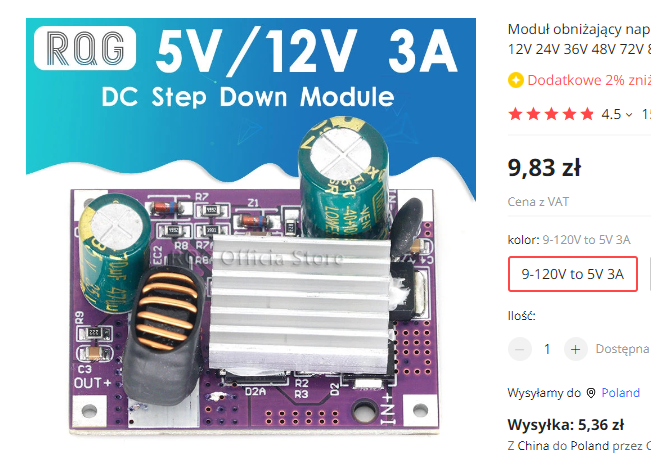Click the RQG logo in the image

pos(85,48)
